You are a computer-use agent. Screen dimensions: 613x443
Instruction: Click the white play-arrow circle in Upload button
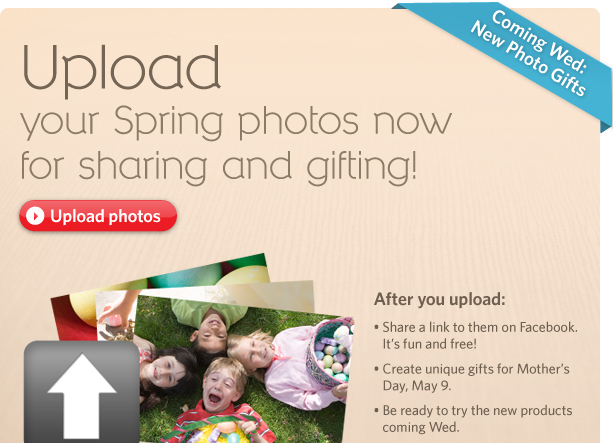point(35,216)
